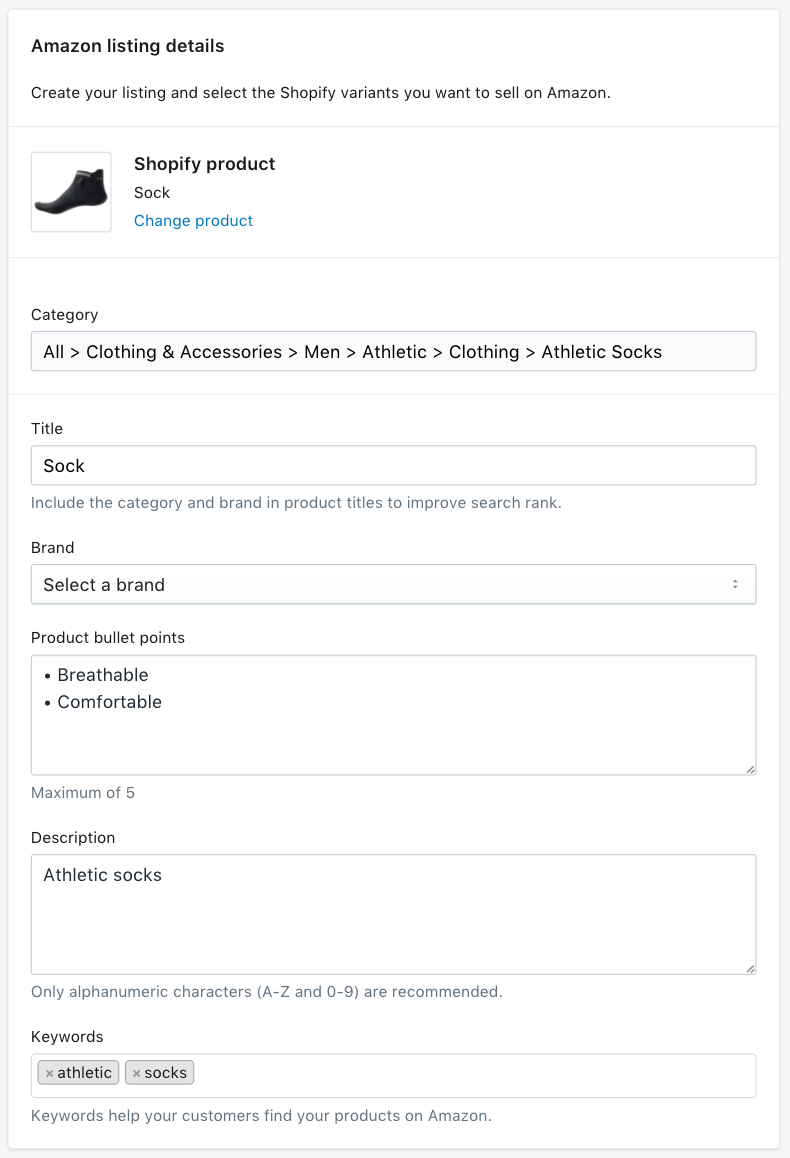Open the Change product link
This screenshot has width=790, height=1158.
193,220
